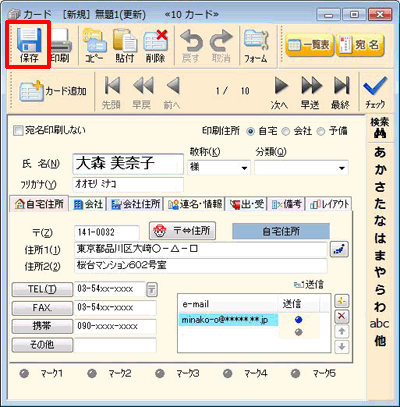Click the 〒⇔住所 conversion button

tap(182, 231)
